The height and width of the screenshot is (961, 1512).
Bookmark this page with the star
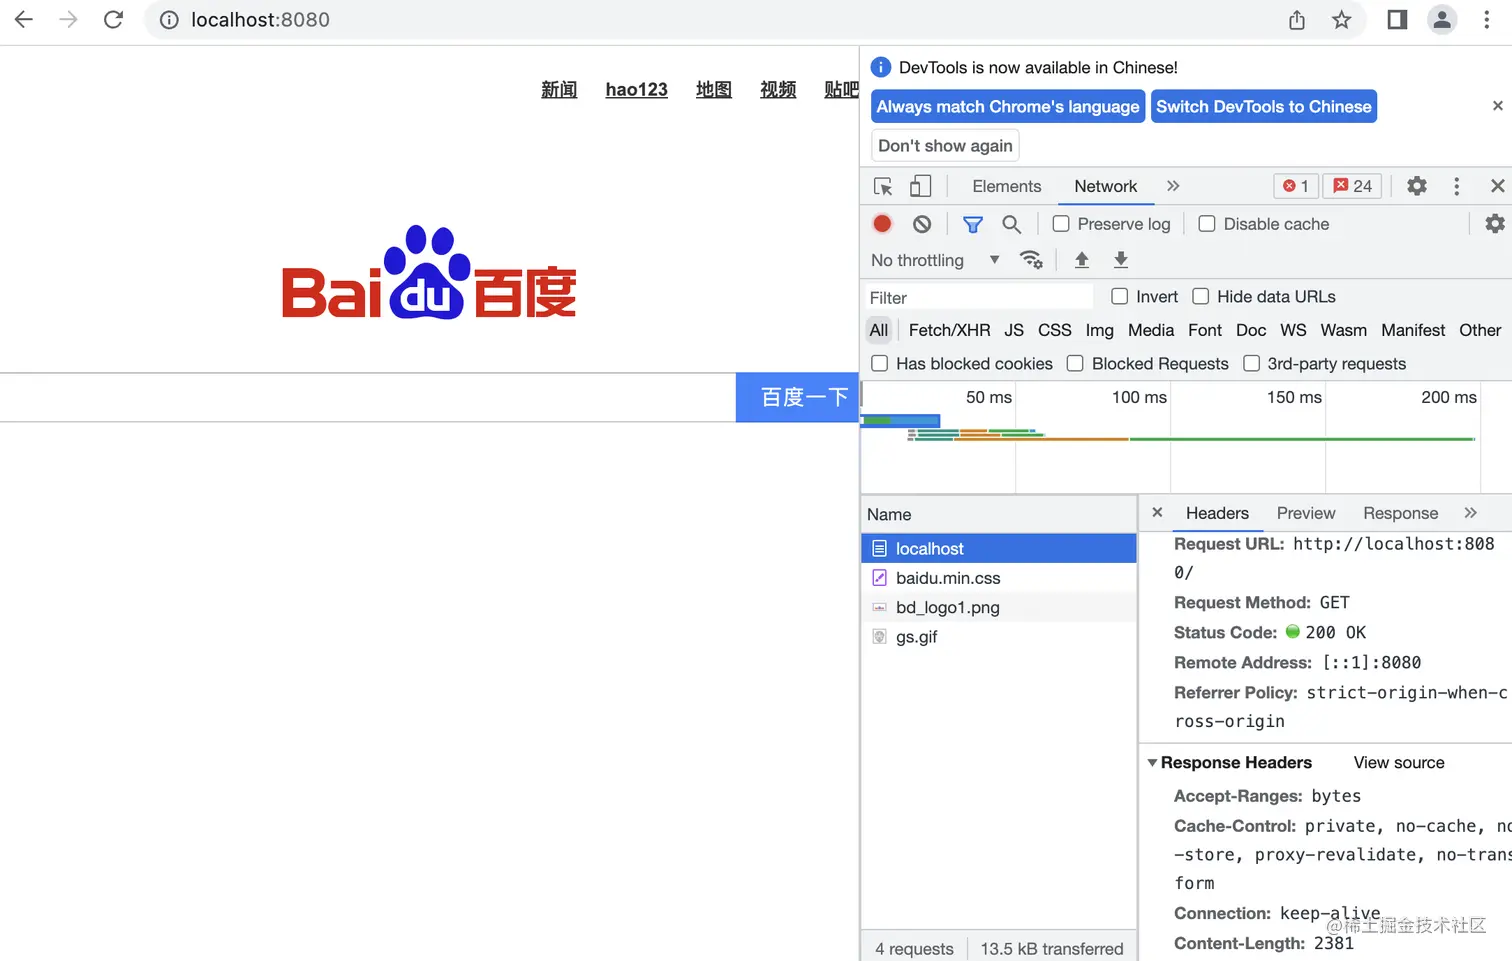[x=1342, y=19]
